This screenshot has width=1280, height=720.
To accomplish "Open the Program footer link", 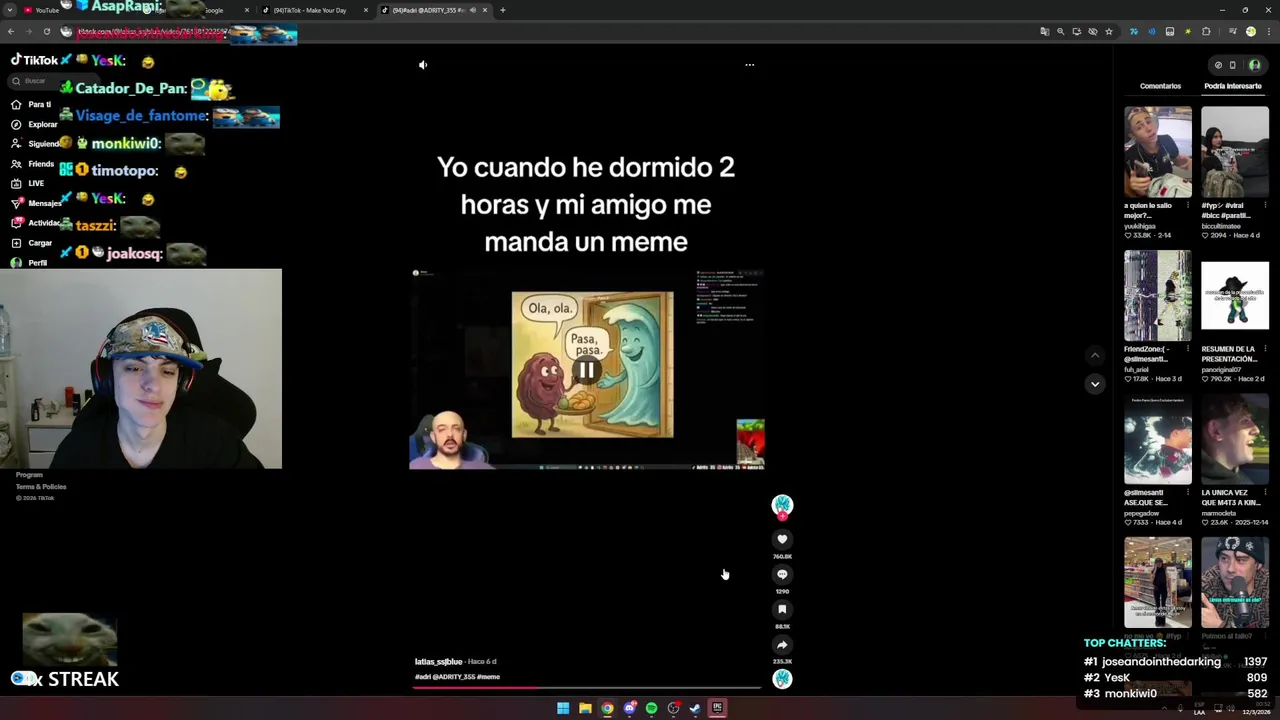I will (29, 475).
